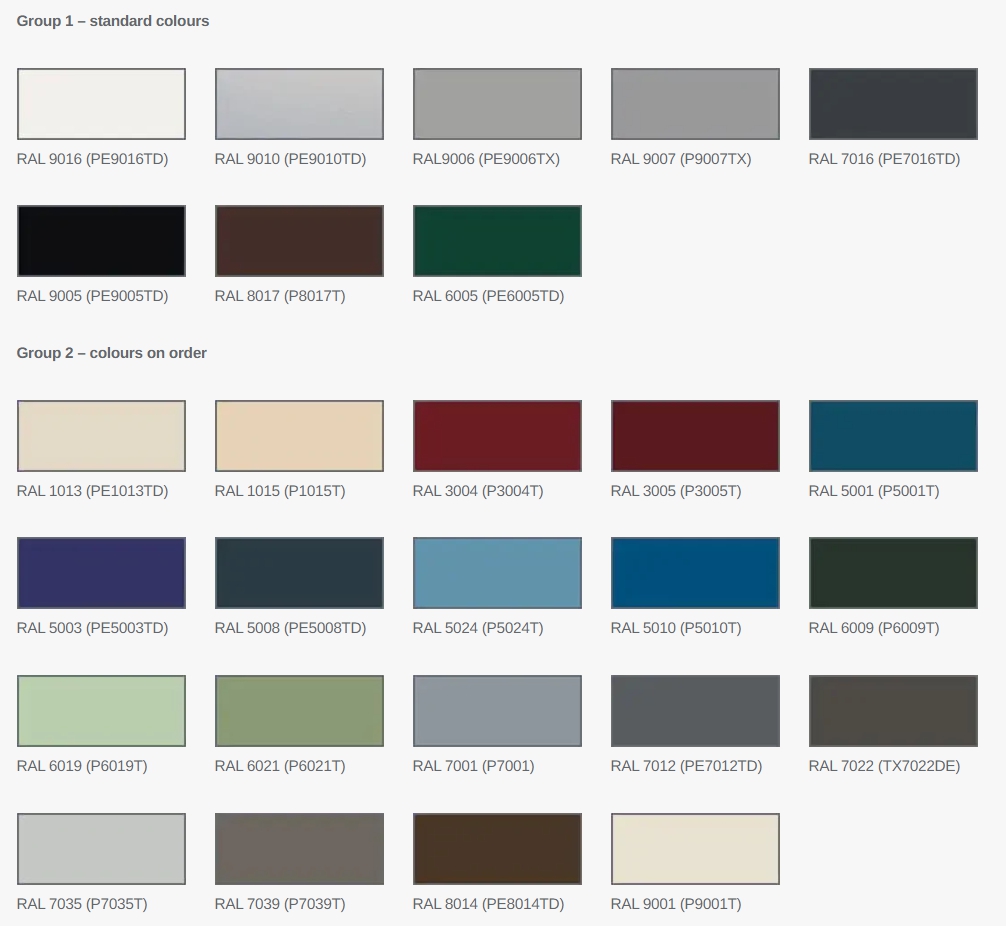Click 'Group 1 – standard colours' heading

coord(113,21)
